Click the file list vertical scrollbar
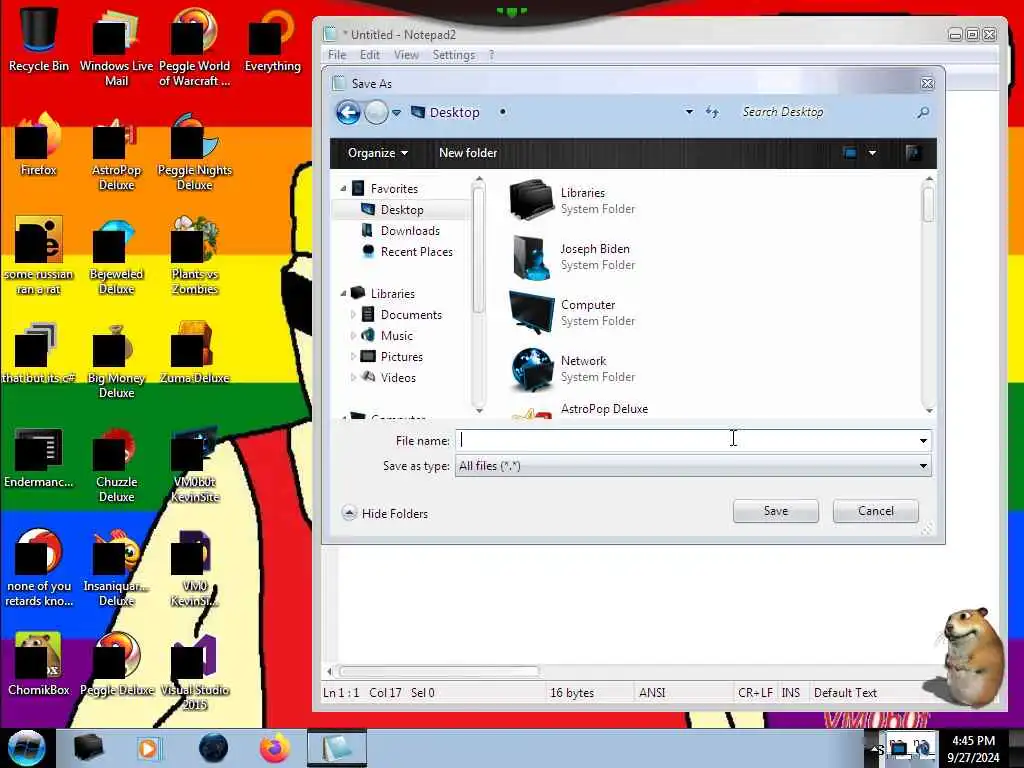 point(929,295)
